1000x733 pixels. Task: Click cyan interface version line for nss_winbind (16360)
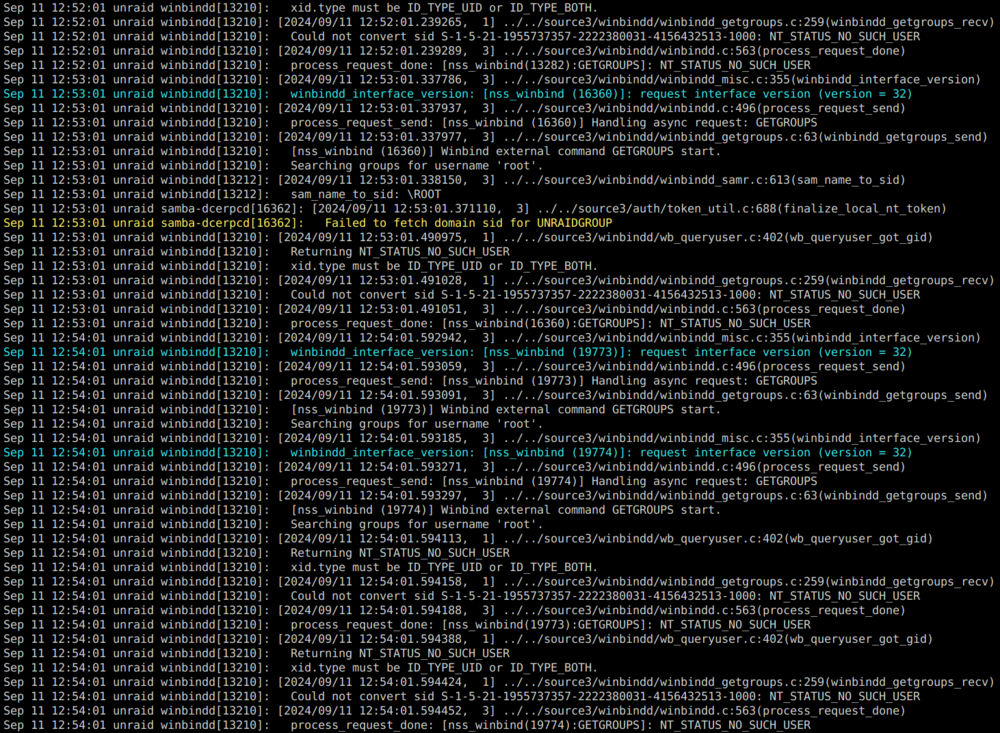coord(457,94)
